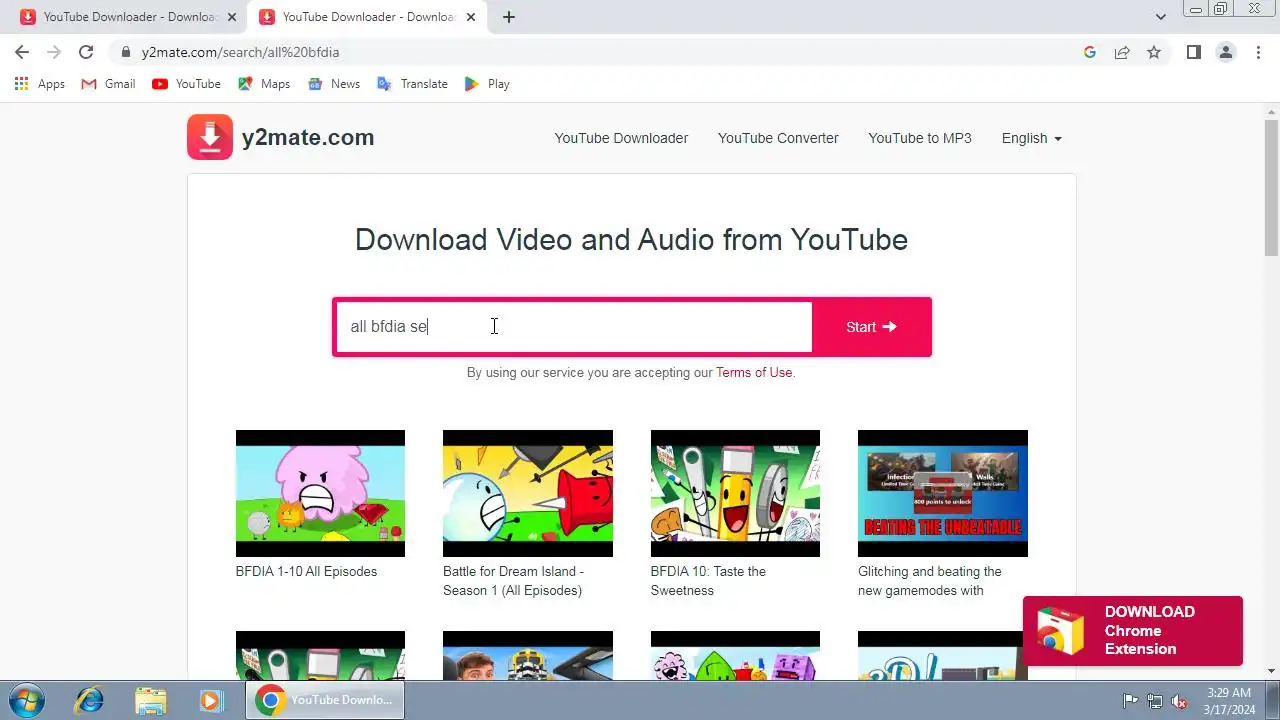This screenshot has height=720, width=1280.
Task: Switch to the first YouTube Downloader tab
Action: pos(127,17)
